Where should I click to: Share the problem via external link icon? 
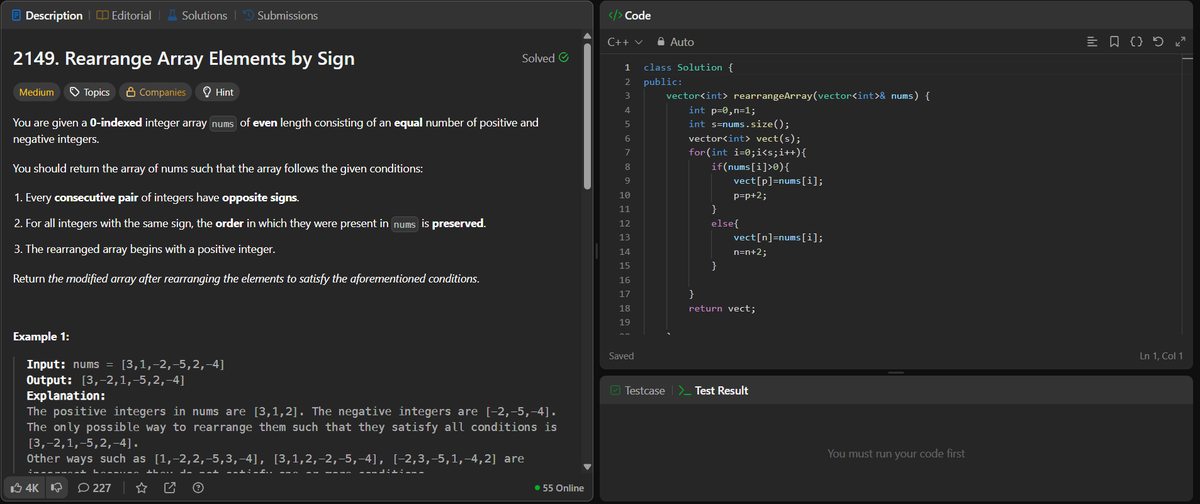[169, 489]
